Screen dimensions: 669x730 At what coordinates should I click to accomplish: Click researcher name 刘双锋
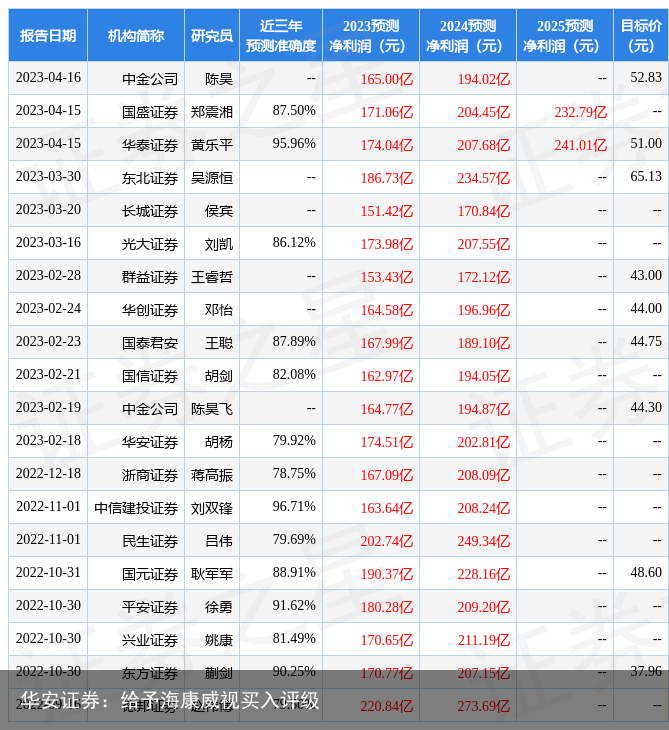click(212, 508)
